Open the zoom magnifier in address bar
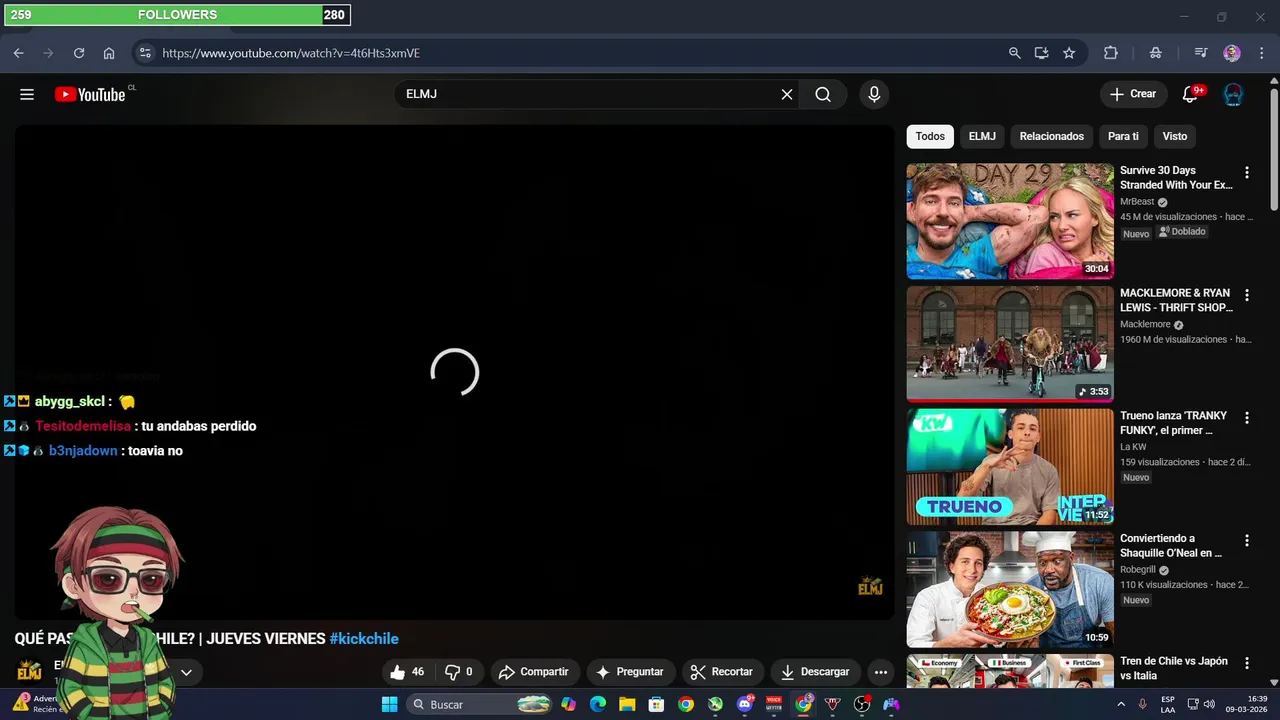This screenshot has width=1280, height=720. click(1014, 53)
